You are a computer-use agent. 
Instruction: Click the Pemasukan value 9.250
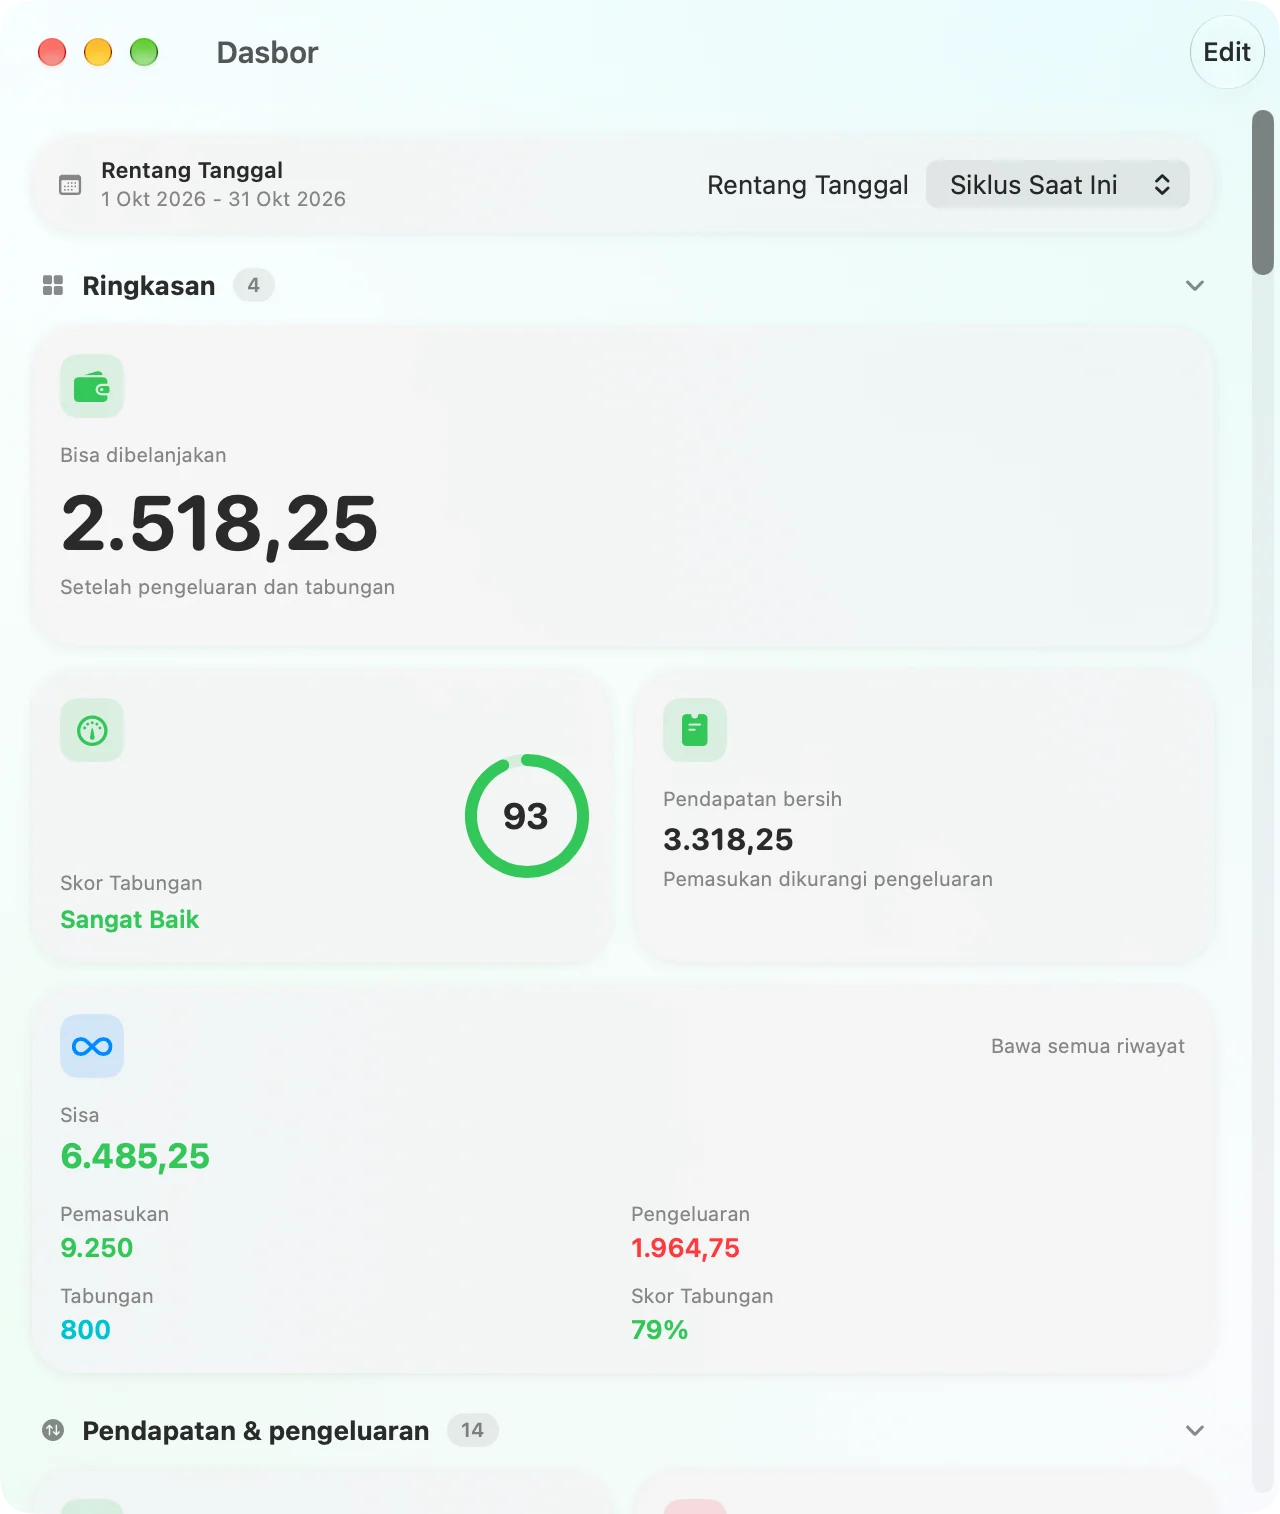96,1248
